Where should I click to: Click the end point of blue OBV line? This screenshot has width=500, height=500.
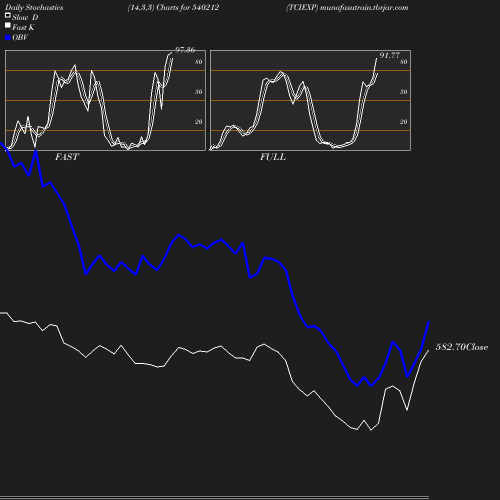[429, 322]
